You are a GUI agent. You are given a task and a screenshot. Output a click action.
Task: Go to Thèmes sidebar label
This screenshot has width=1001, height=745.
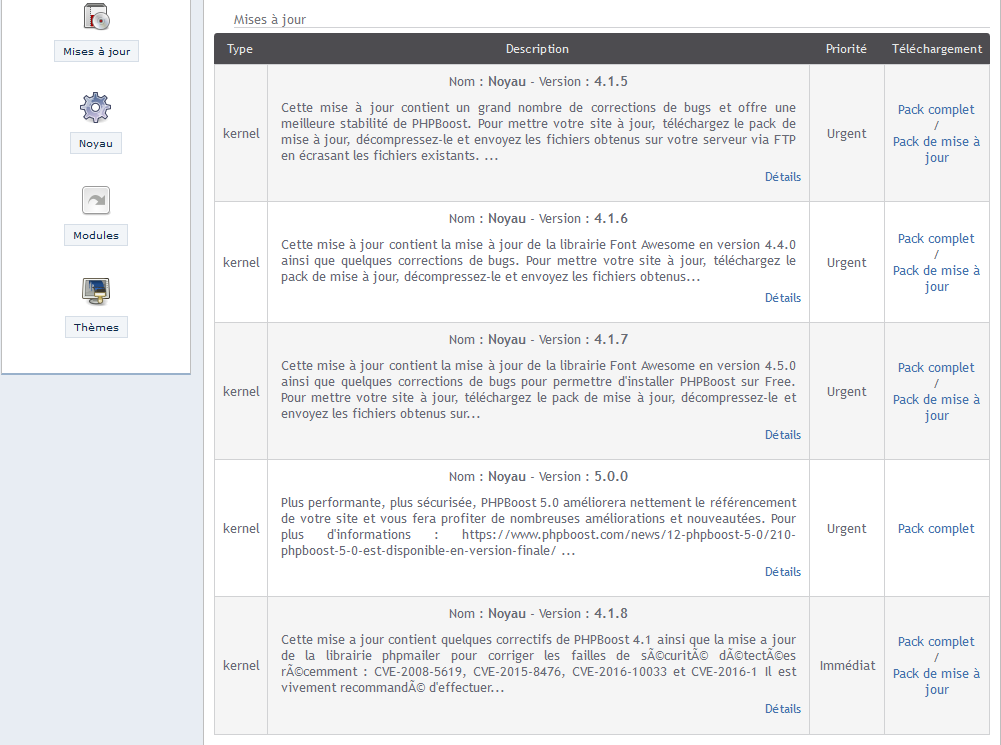tap(96, 327)
